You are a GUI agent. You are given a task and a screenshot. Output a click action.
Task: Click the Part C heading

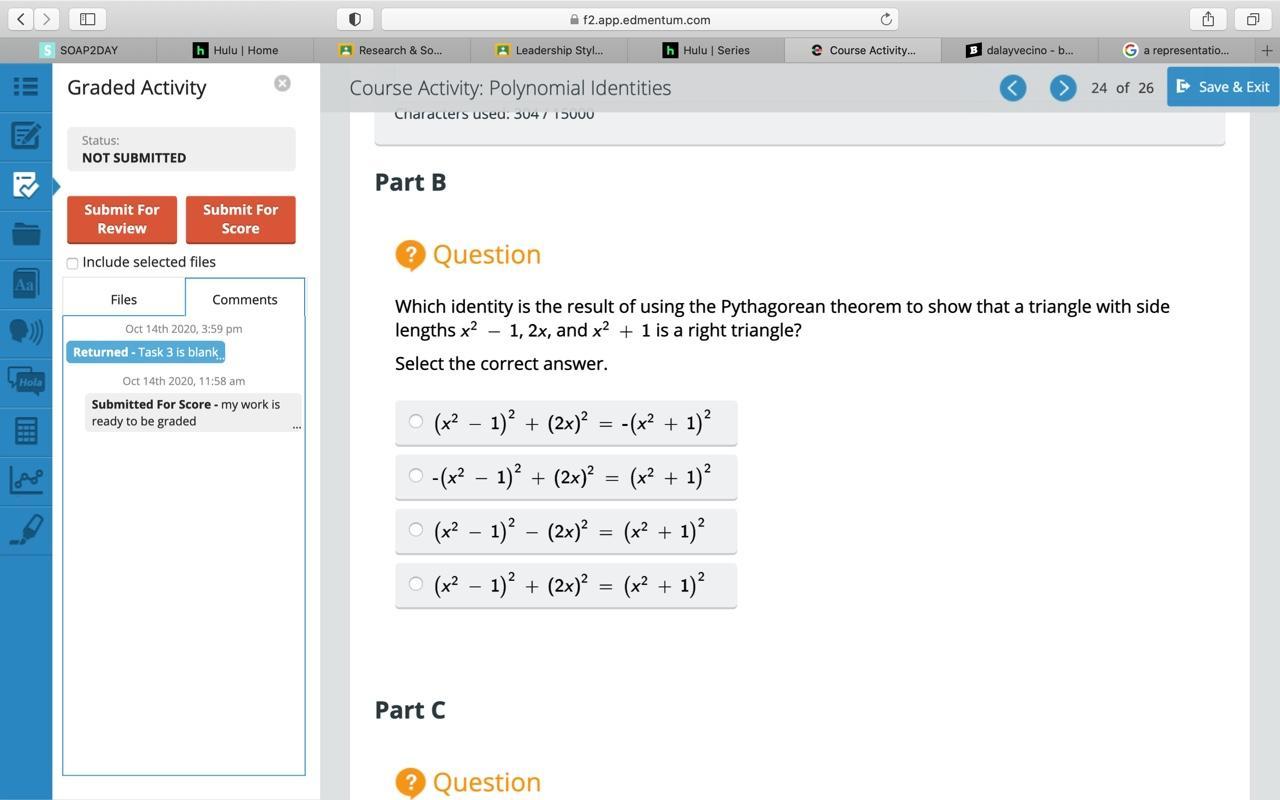[410, 710]
